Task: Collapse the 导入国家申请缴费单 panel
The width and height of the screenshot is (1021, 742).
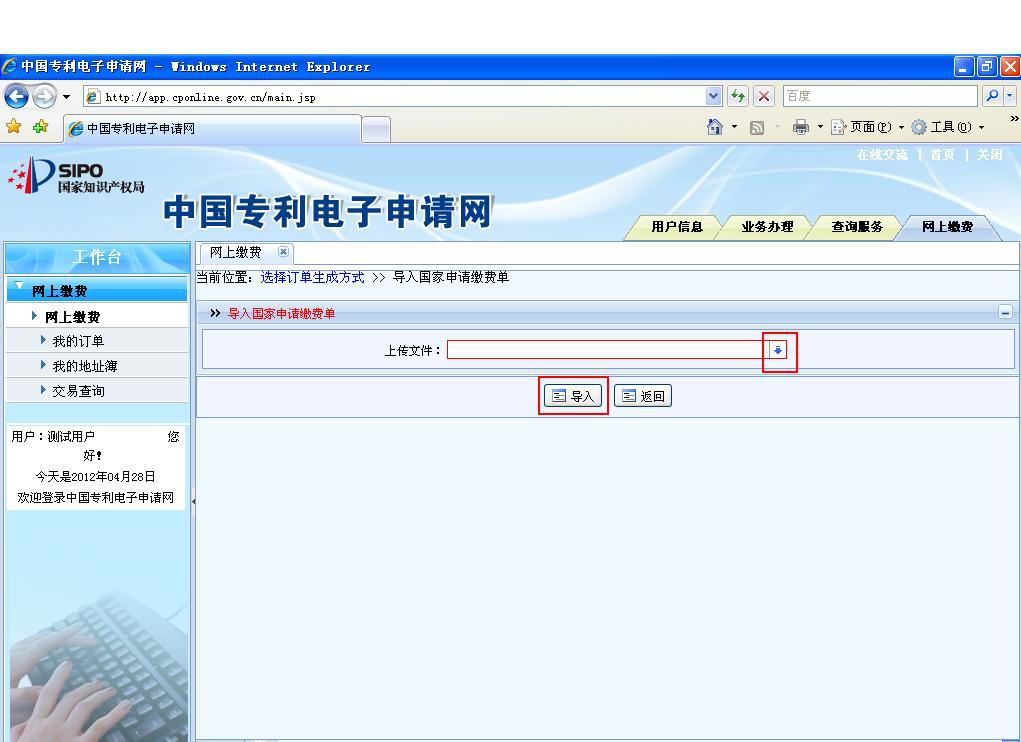Action: click(1005, 312)
